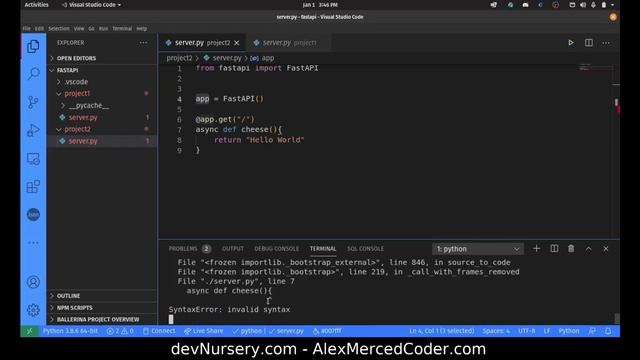The height and width of the screenshot is (360, 640).
Task: Open the Extensions view
Action: 33,187
